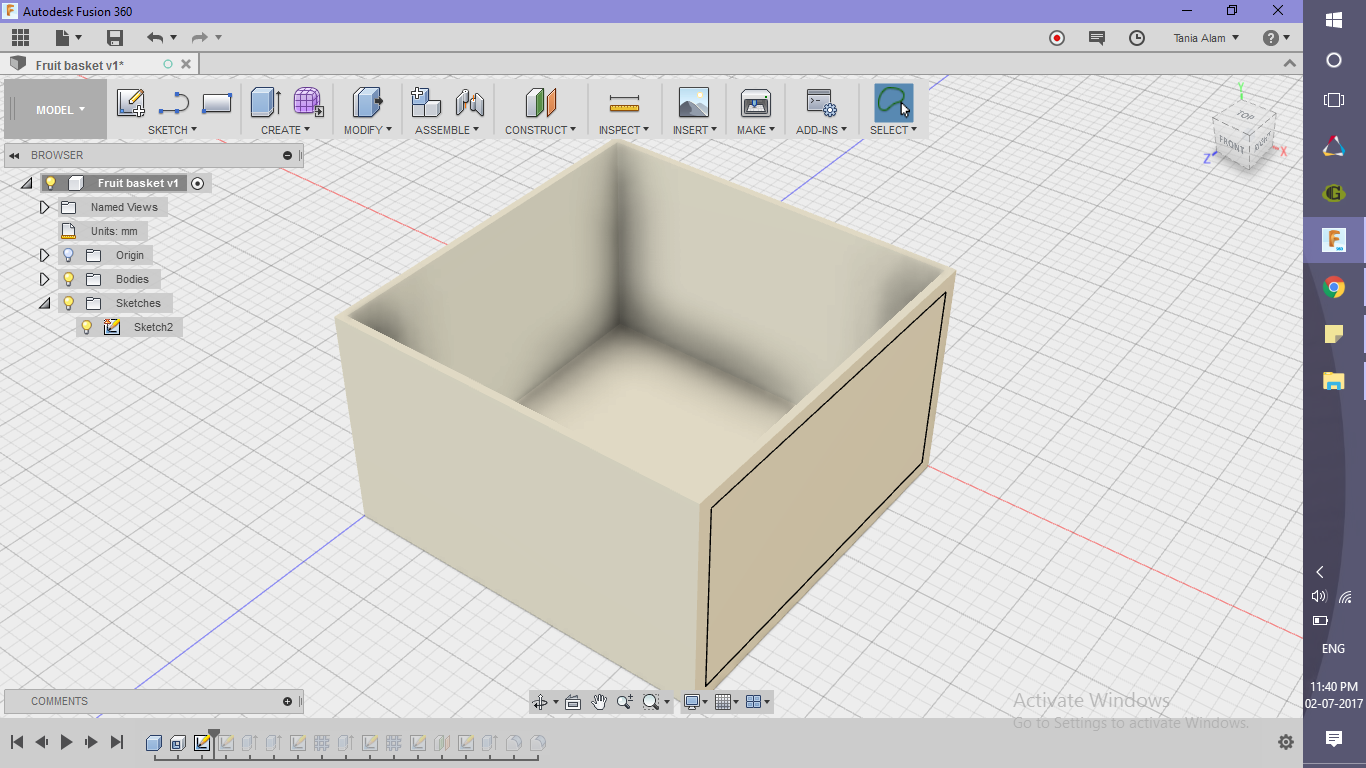Click the Look At camera icon
This screenshot has height=768, width=1366.
[573, 702]
